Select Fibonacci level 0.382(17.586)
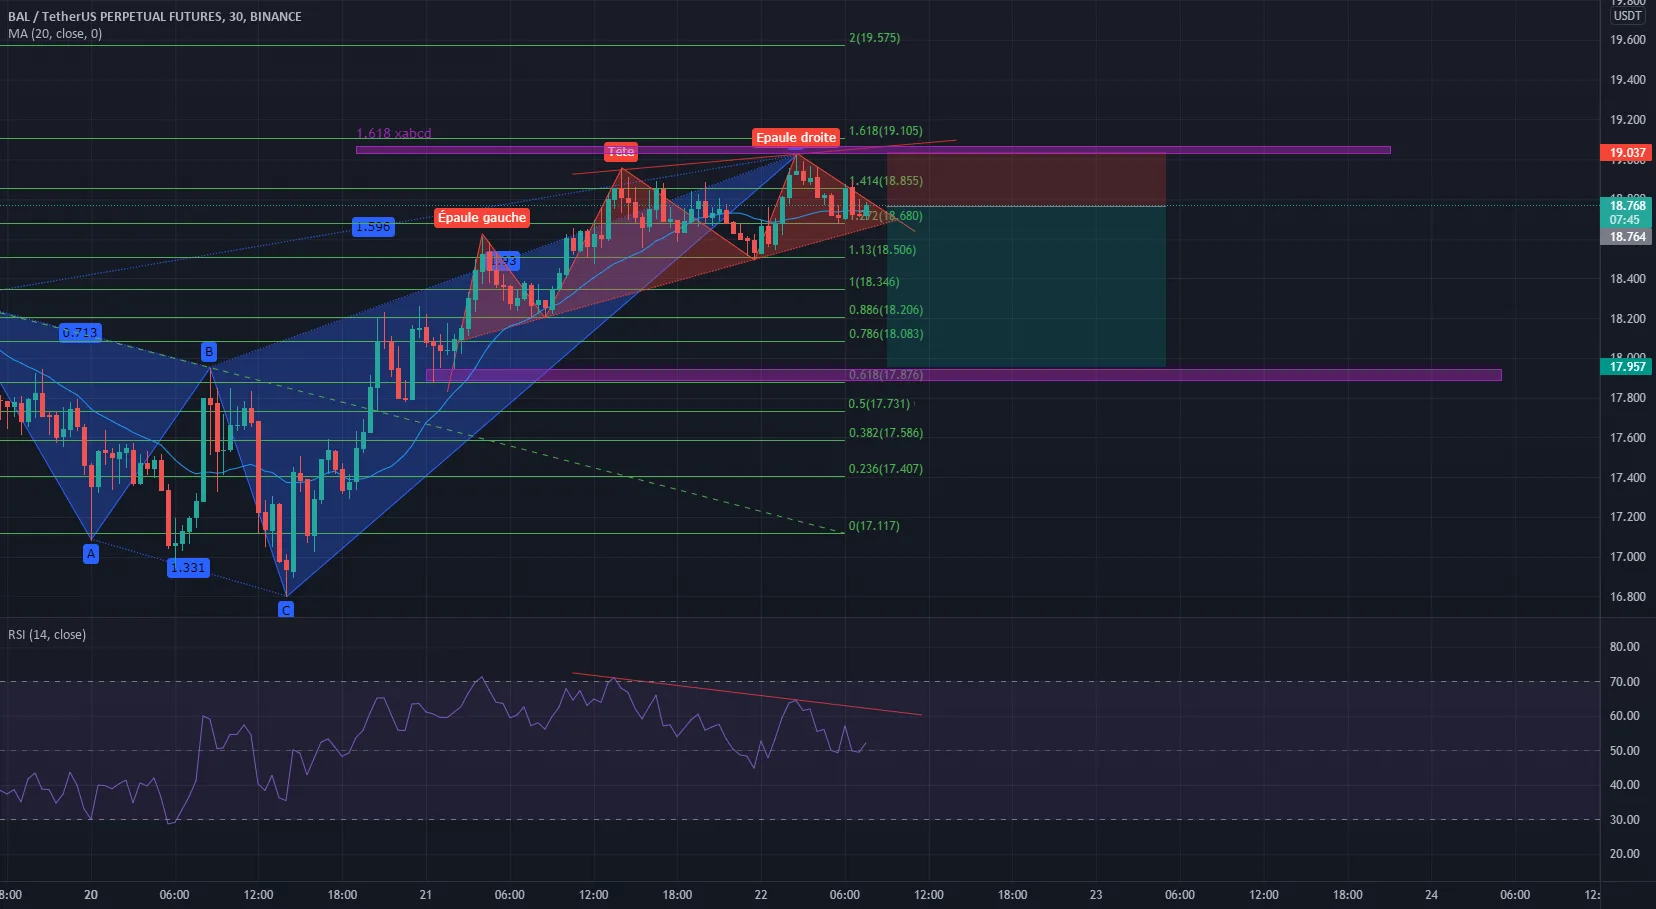This screenshot has height=909, width=1656. point(886,433)
